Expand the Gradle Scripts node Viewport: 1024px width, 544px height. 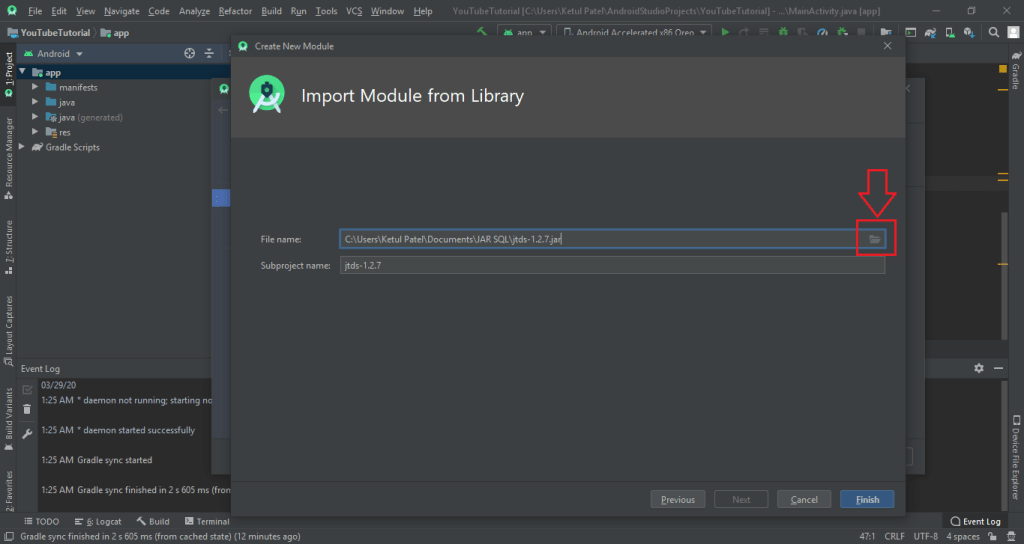coord(24,147)
